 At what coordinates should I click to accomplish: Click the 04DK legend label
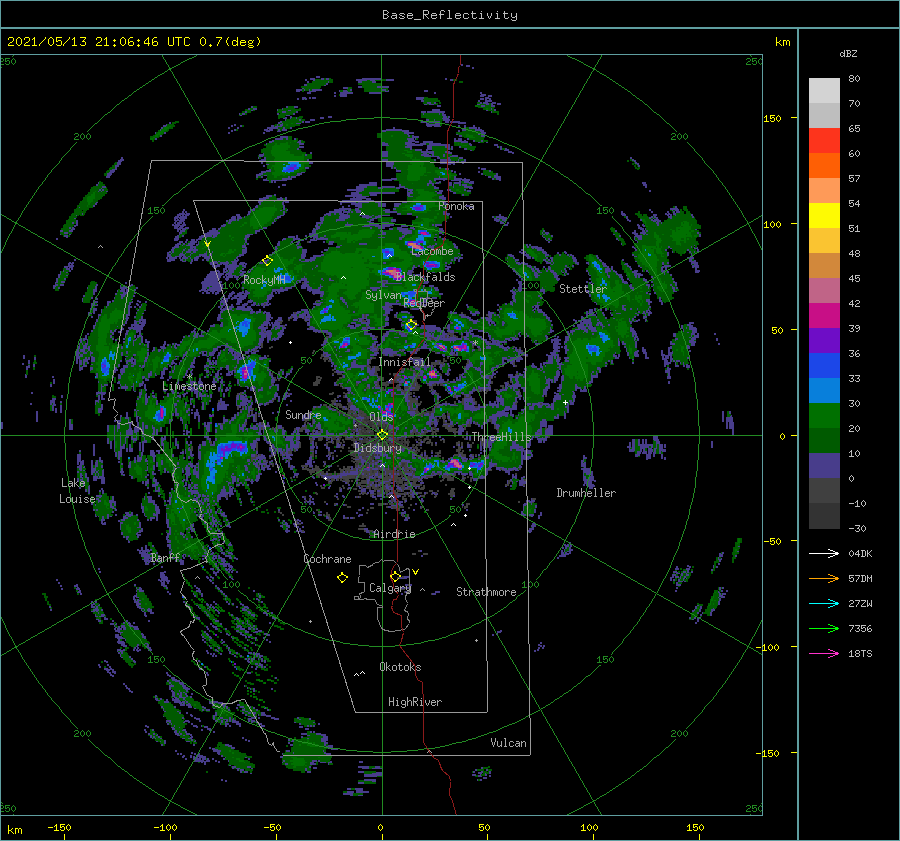pyautogui.click(x=860, y=553)
